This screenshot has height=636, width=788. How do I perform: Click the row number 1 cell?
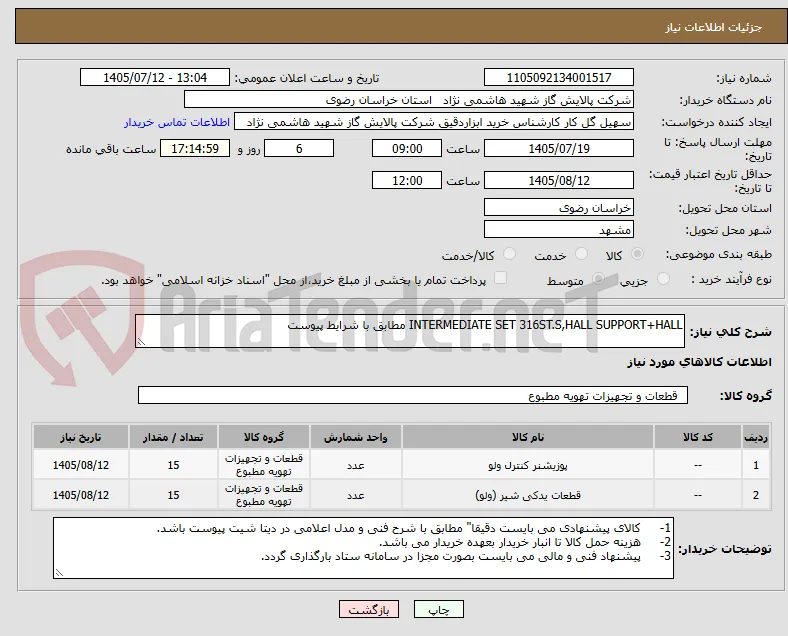755,465
